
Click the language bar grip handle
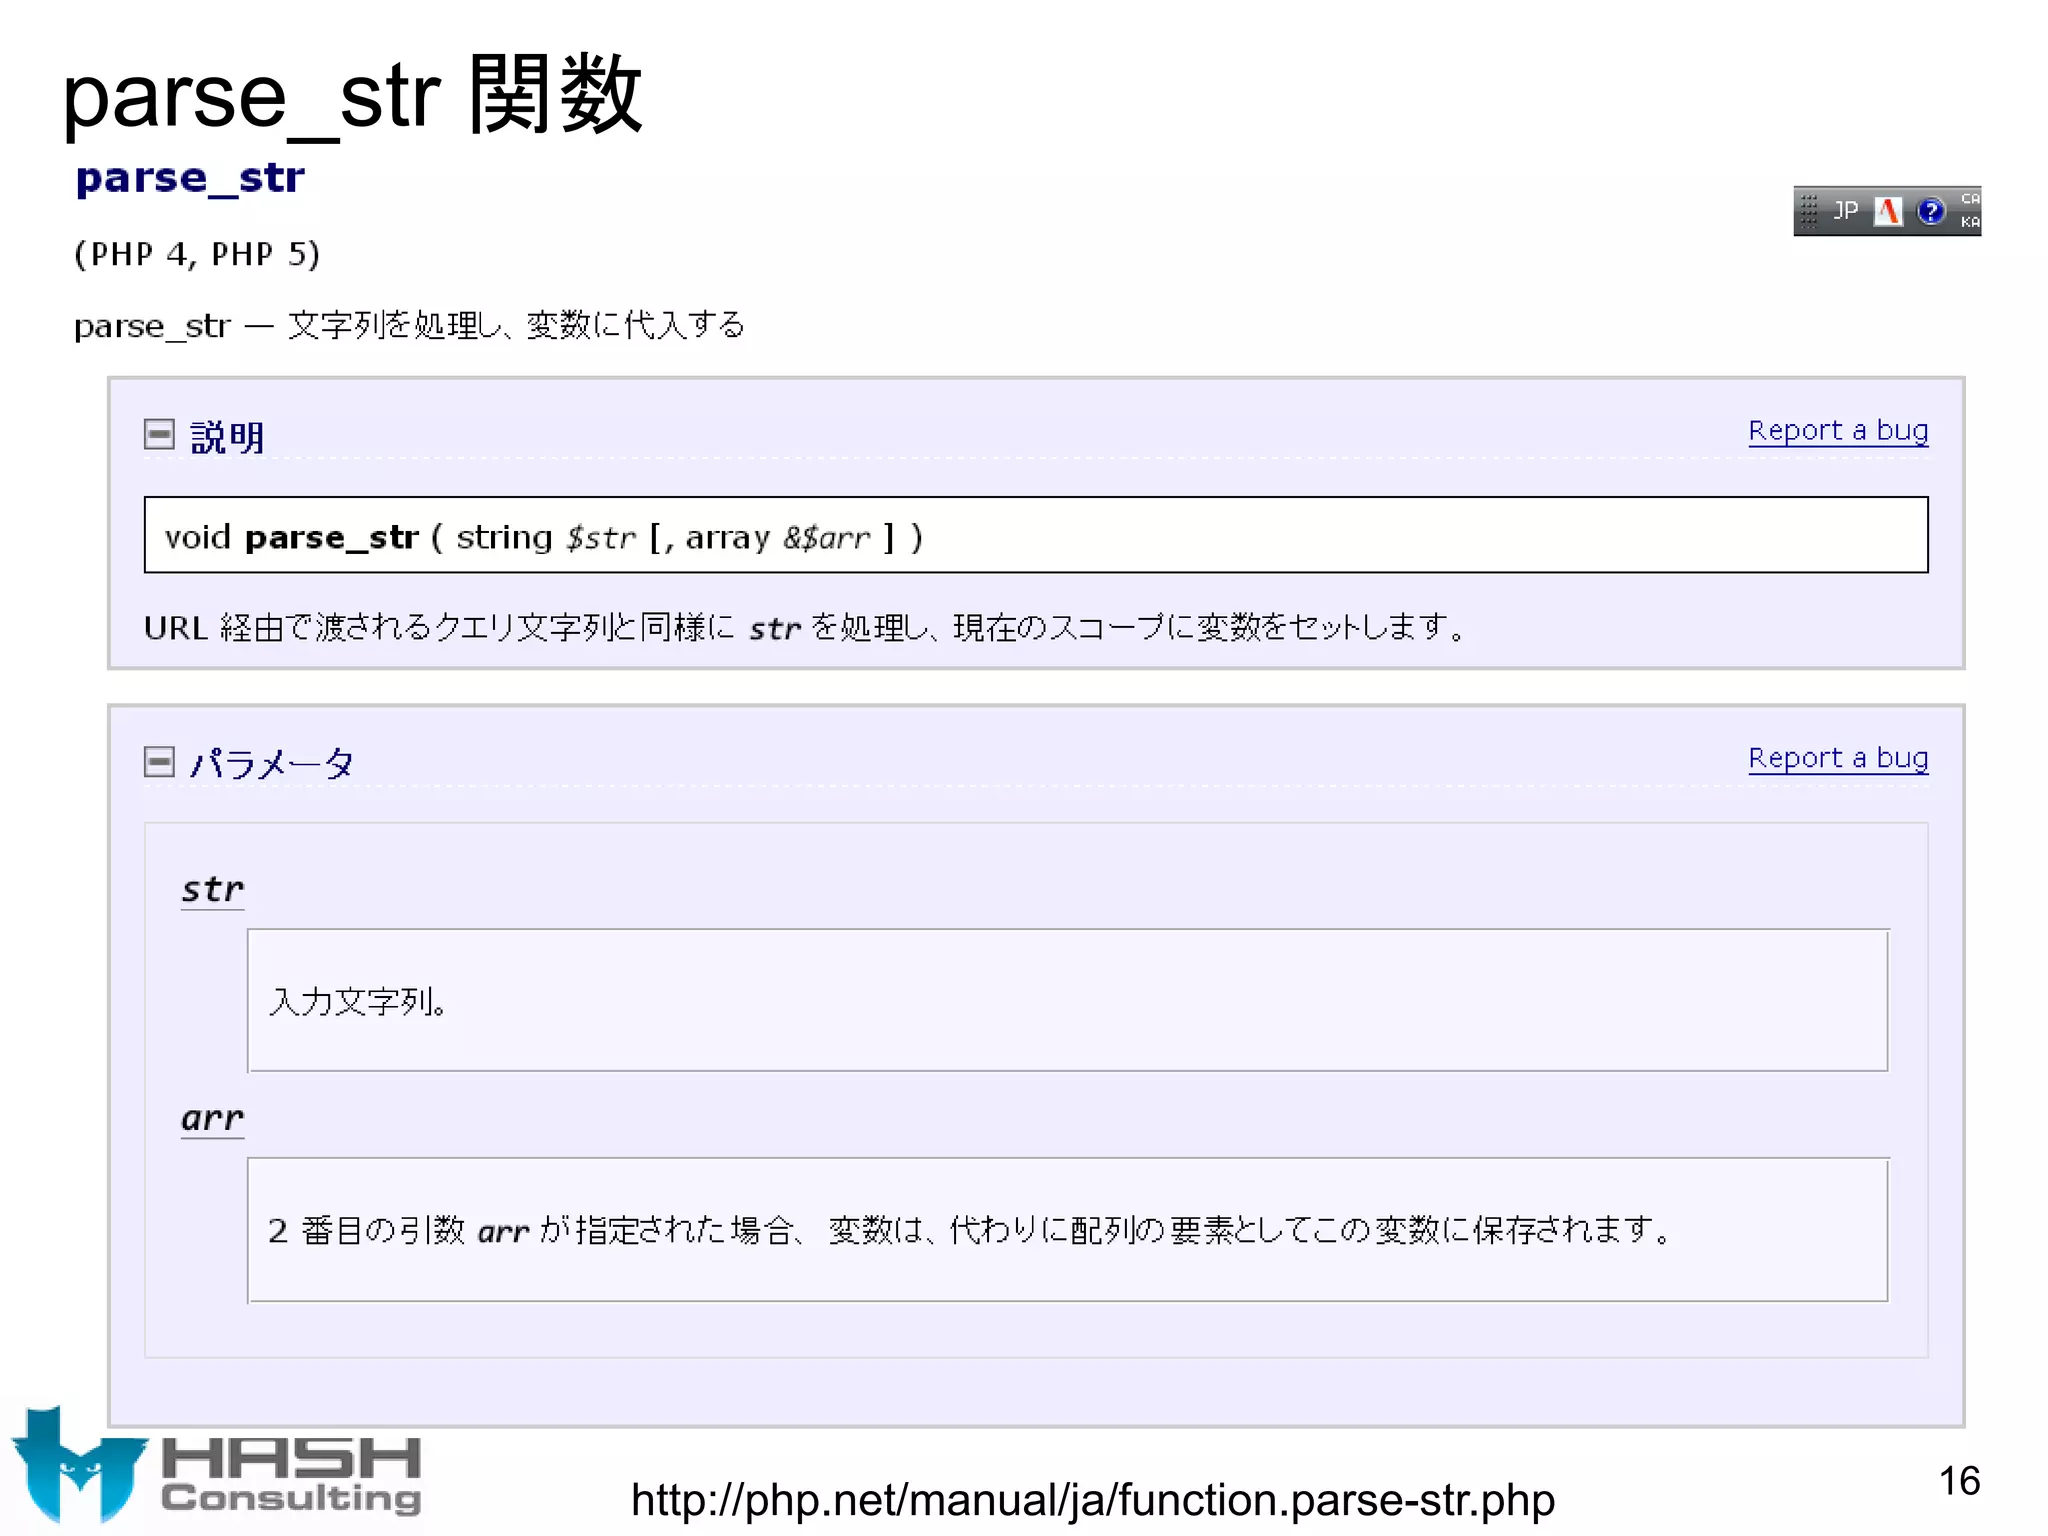[x=1808, y=211]
